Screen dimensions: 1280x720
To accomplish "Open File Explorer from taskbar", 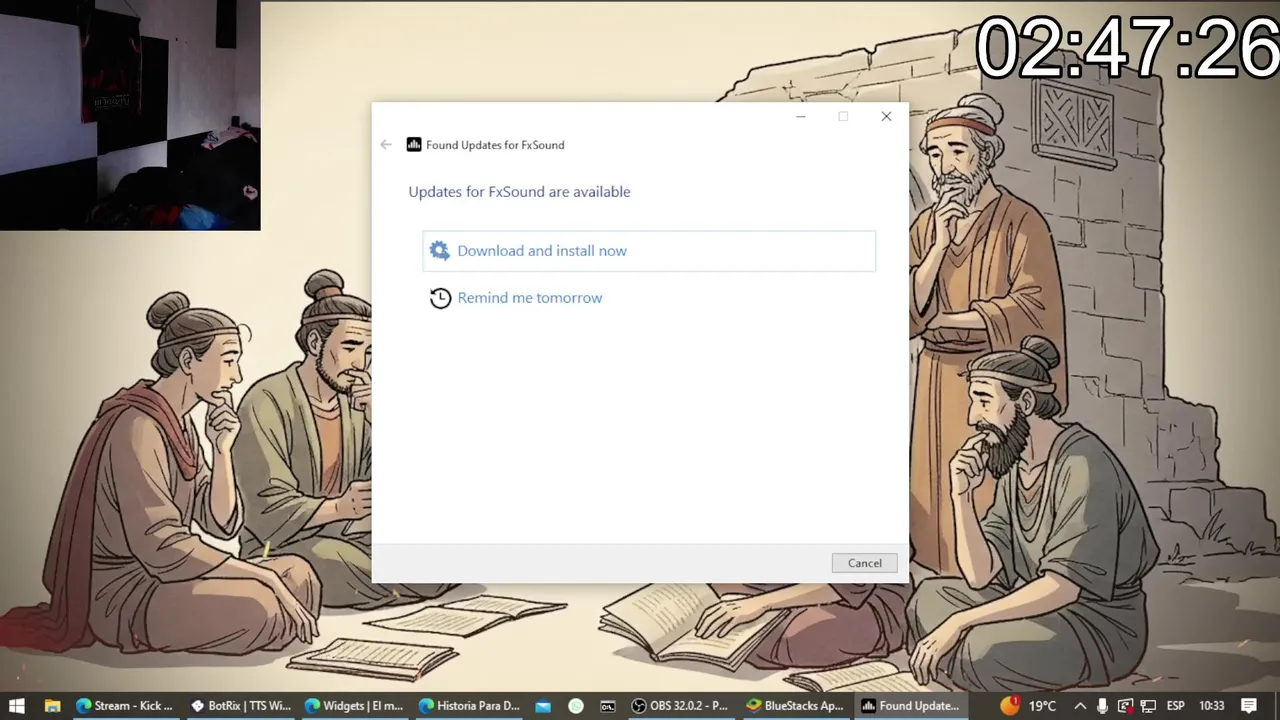I will 52,706.
